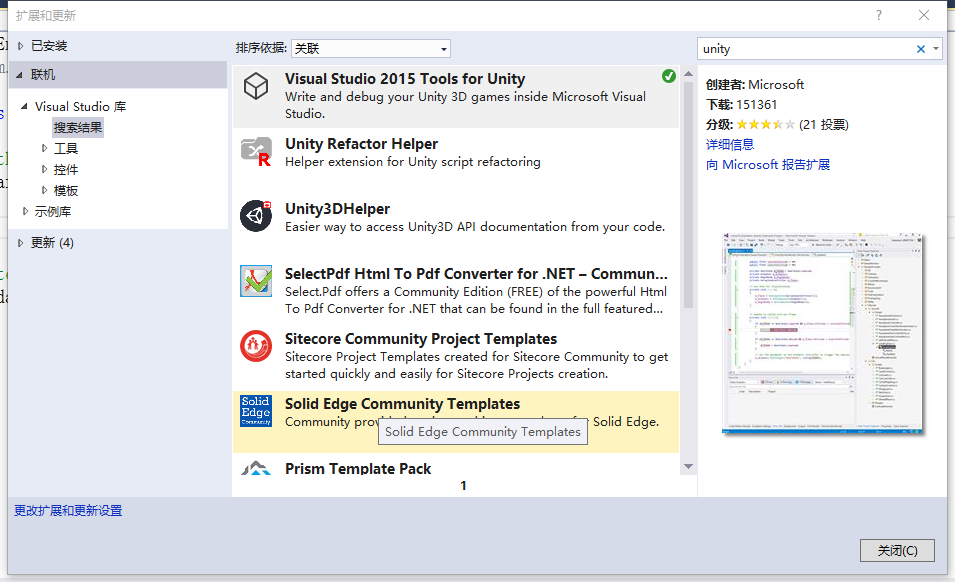Expand the 示例库 tree node
The width and height of the screenshot is (955, 582).
click(26, 211)
